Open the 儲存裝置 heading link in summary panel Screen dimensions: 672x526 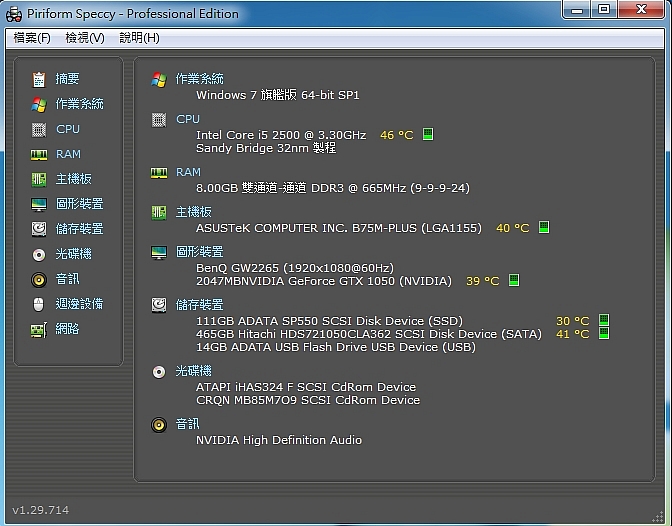(x=199, y=305)
